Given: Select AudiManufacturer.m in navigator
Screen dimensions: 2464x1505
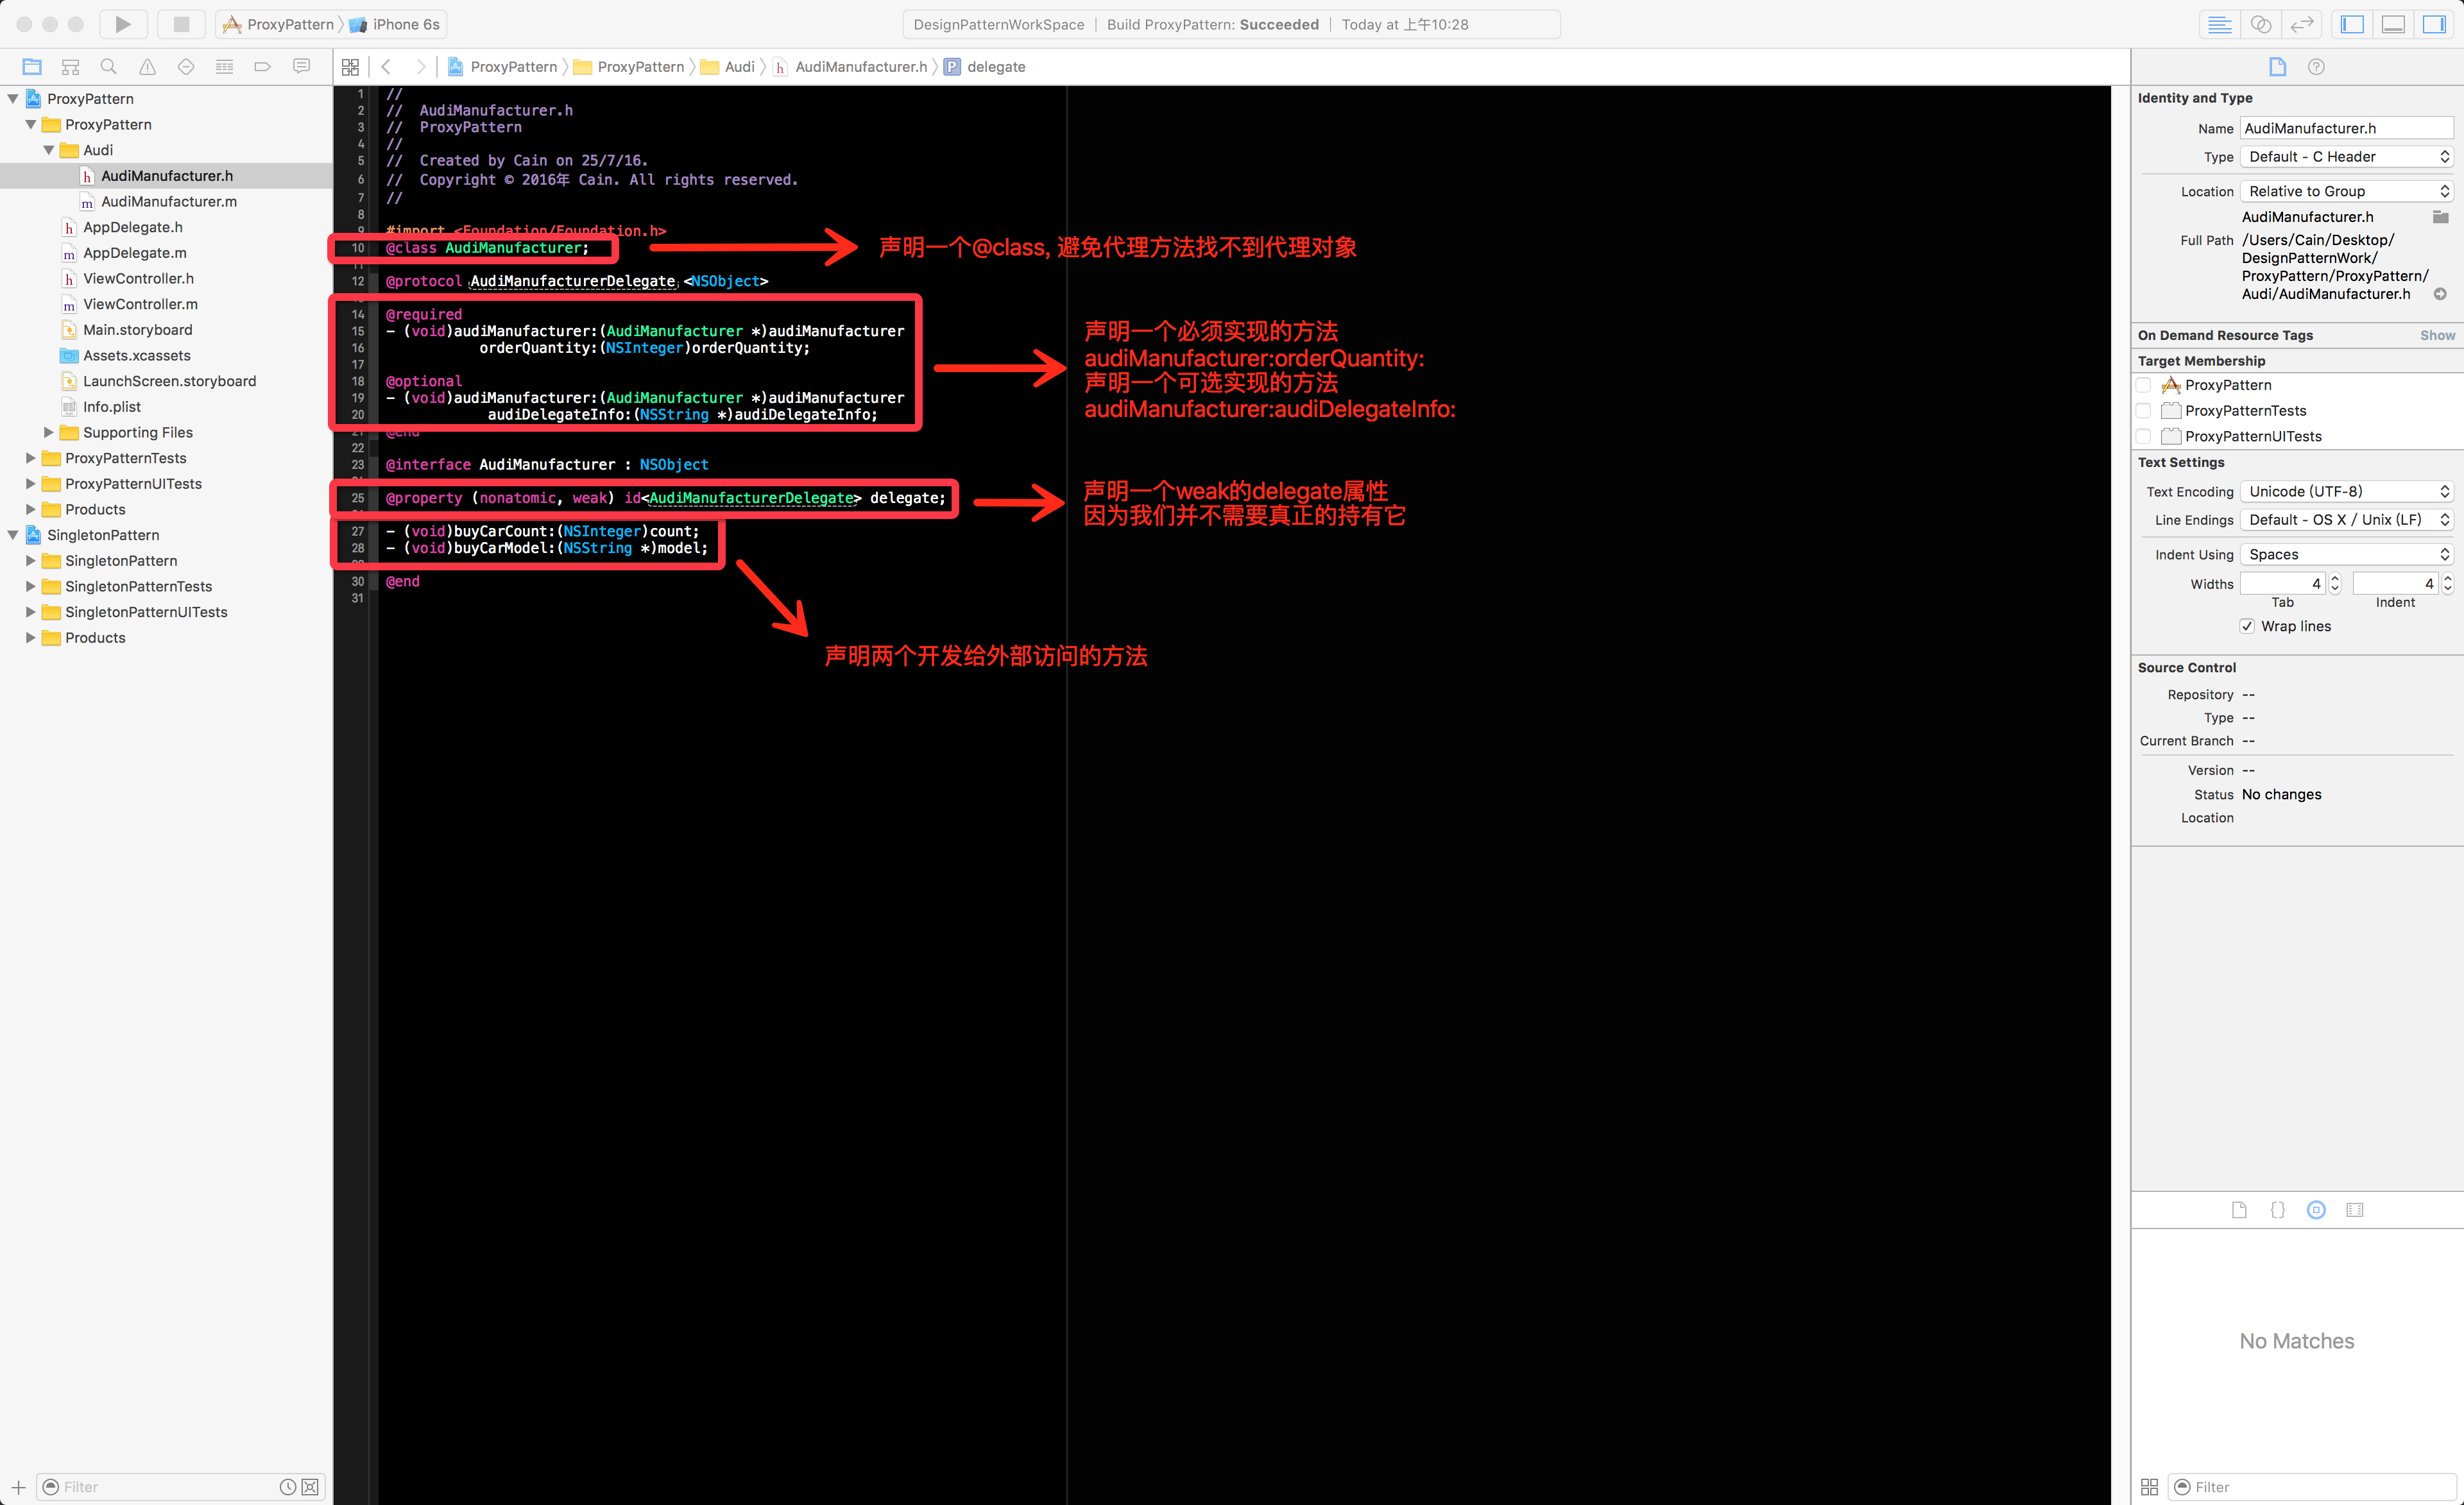Looking at the screenshot, I should [168, 201].
